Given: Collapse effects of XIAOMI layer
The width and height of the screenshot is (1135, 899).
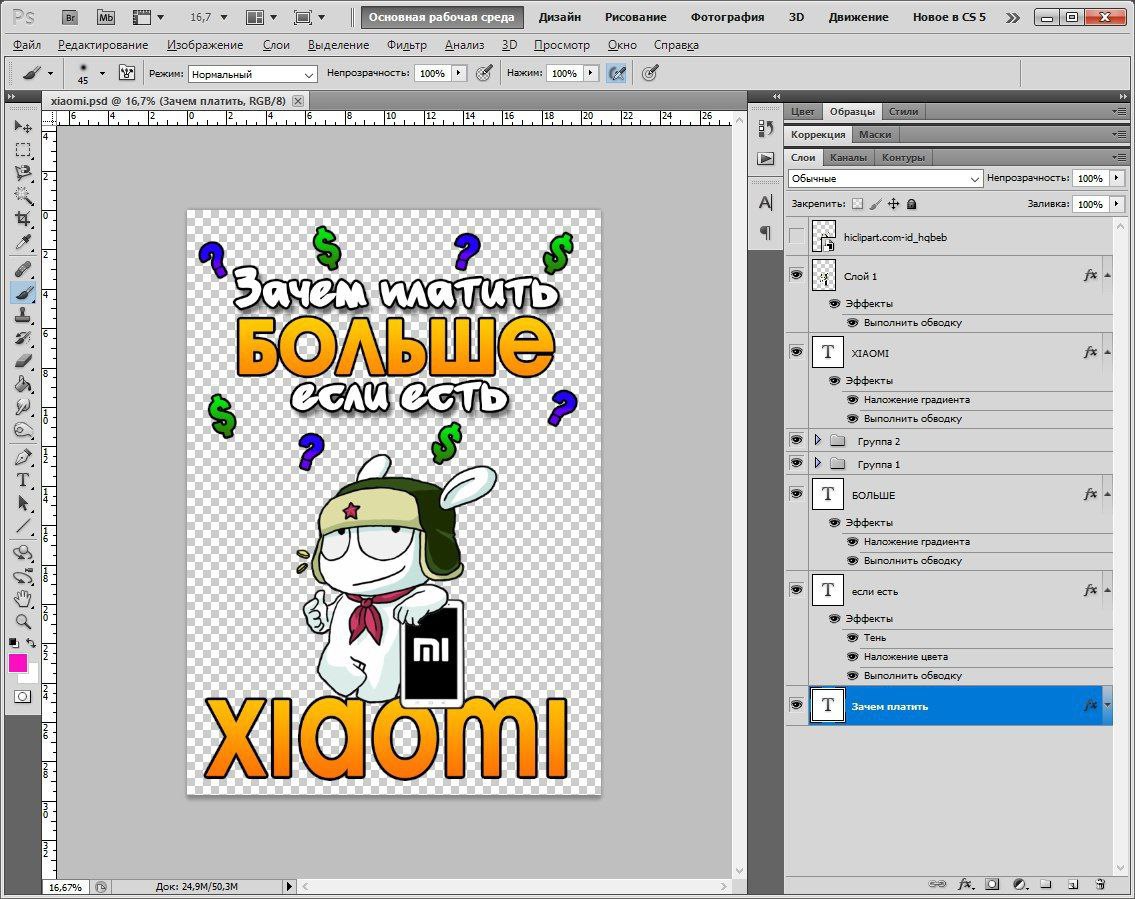Looking at the screenshot, I should coord(1107,352).
